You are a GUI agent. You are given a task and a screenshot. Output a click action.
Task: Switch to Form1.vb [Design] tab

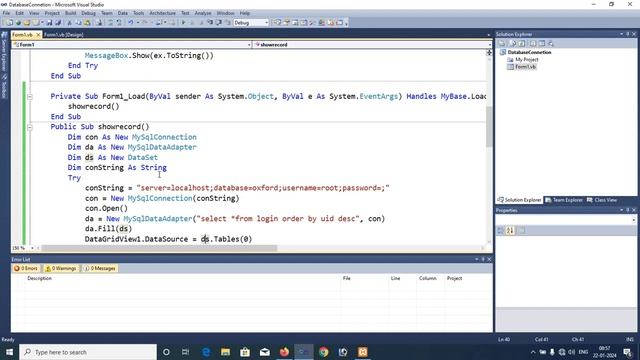(x=64, y=35)
